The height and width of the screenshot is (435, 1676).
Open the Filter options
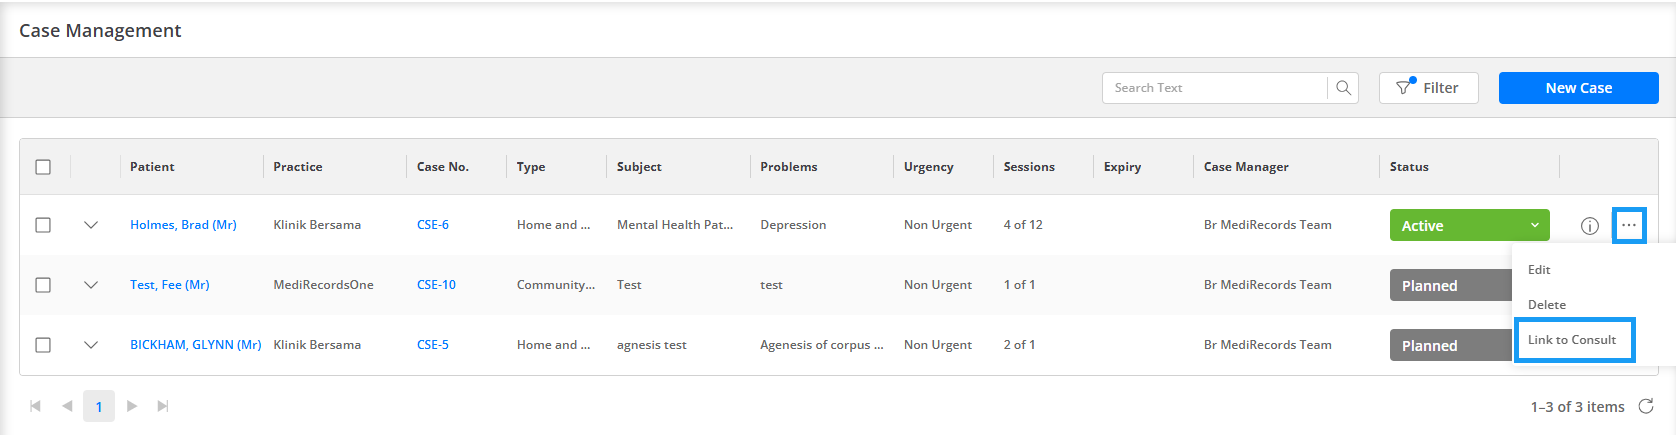1428,88
